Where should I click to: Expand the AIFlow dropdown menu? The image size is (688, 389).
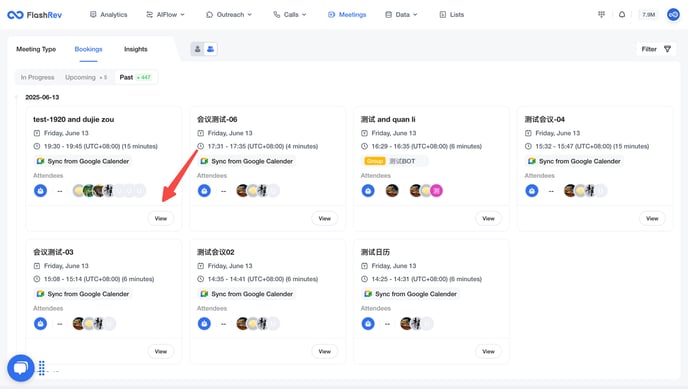(165, 14)
